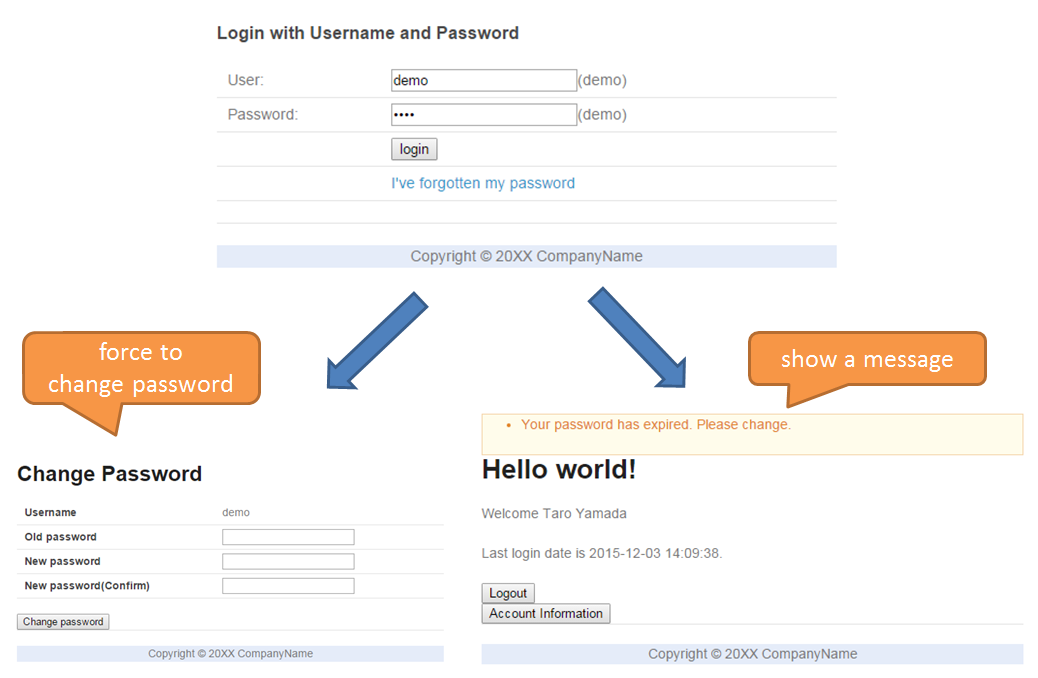Image resolution: width=1038 pixels, height=678 pixels.
Task: Focus the New password(Confirm) field
Action: pos(288,585)
